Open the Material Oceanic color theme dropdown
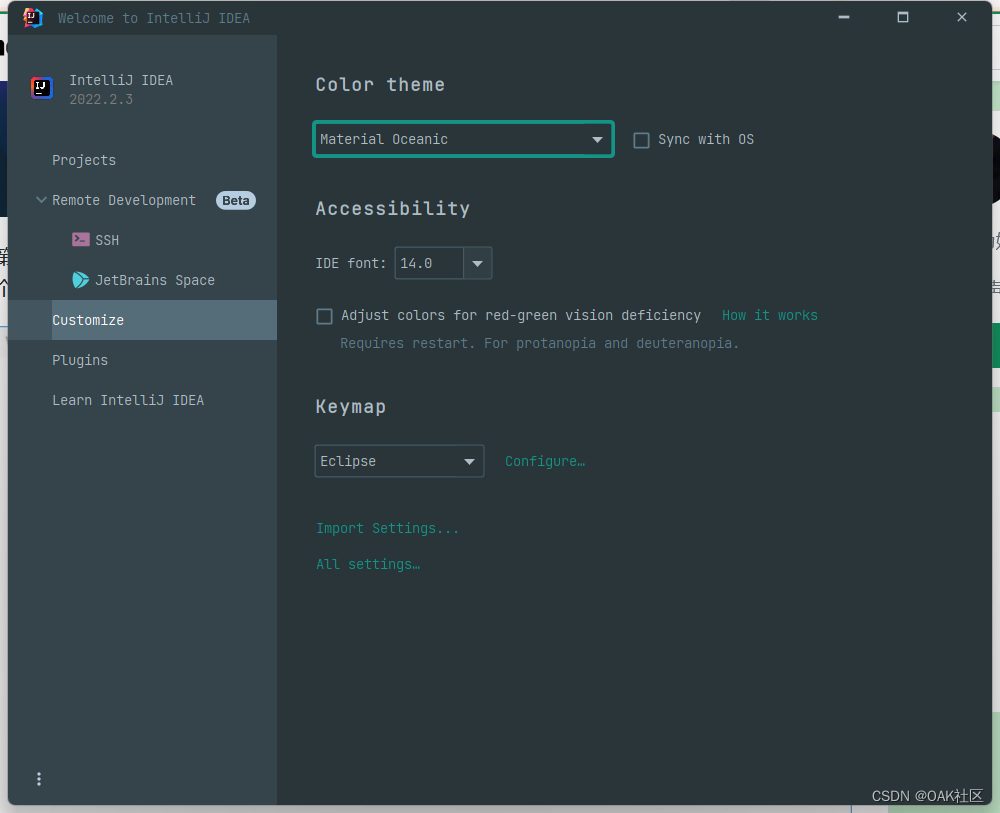The width and height of the screenshot is (1000, 813). [464, 139]
